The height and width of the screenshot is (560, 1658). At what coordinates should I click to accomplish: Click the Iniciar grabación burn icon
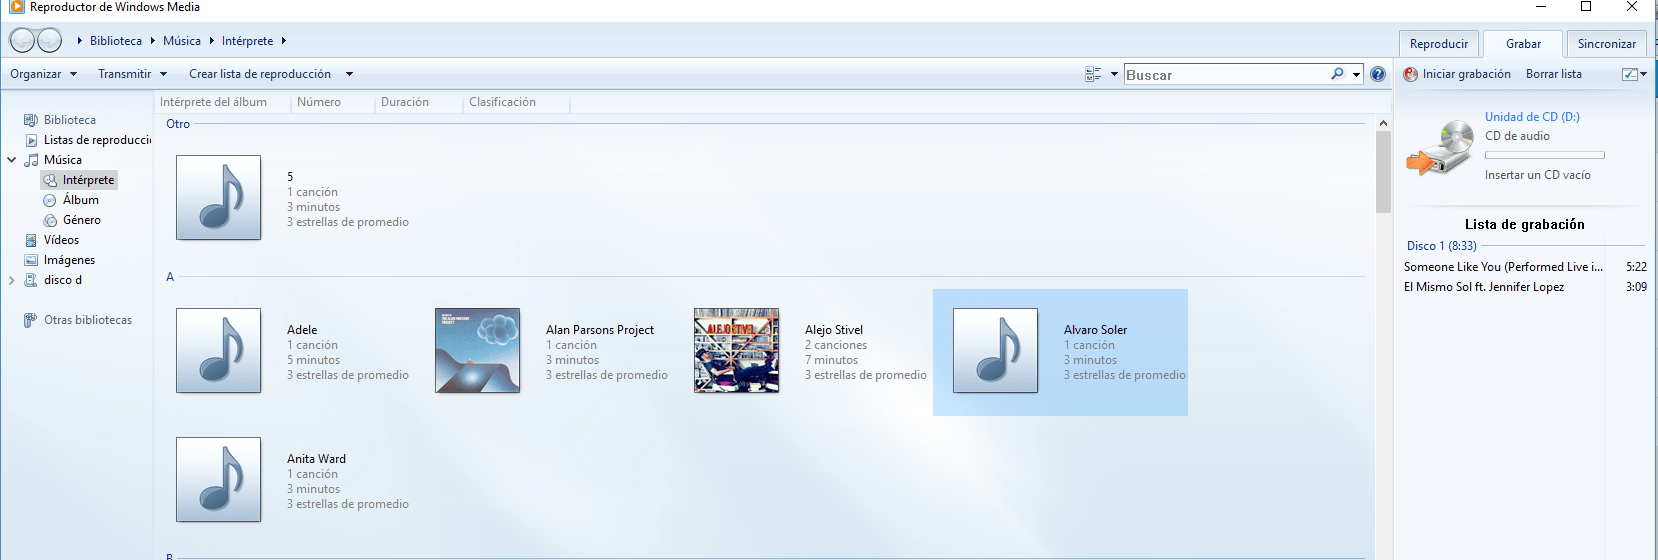click(x=1411, y=74)
